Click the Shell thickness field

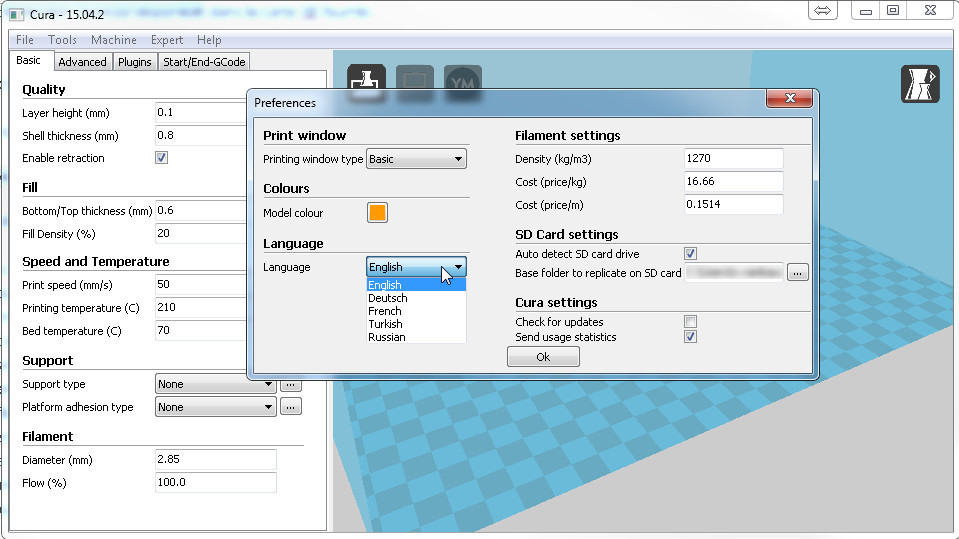pos(201,135)
